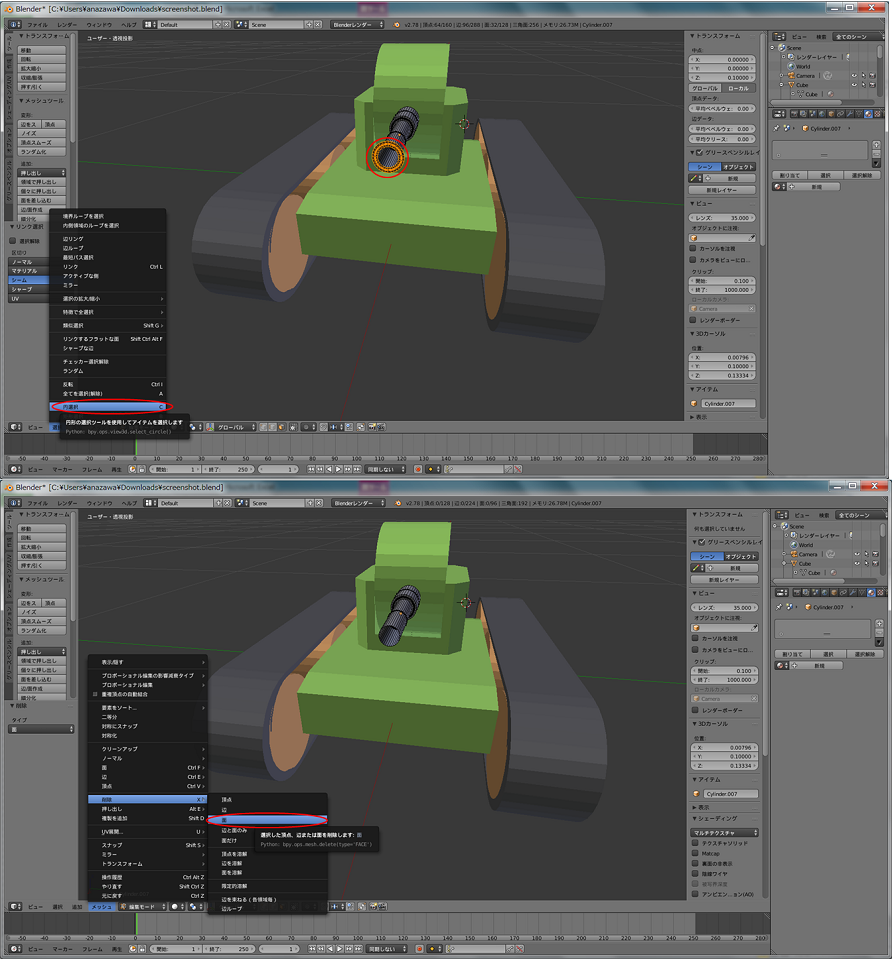This screenshot has height=960, width=892.
Task: Enable the Matcap checkbox
Action: tap(696, 853)
